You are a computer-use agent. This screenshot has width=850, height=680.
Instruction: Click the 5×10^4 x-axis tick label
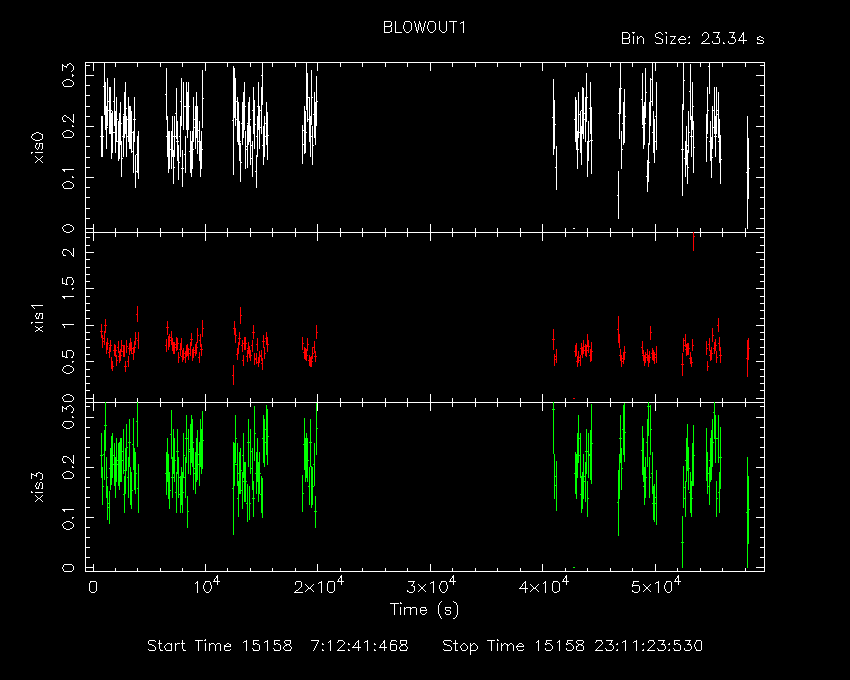pos(655,586)
